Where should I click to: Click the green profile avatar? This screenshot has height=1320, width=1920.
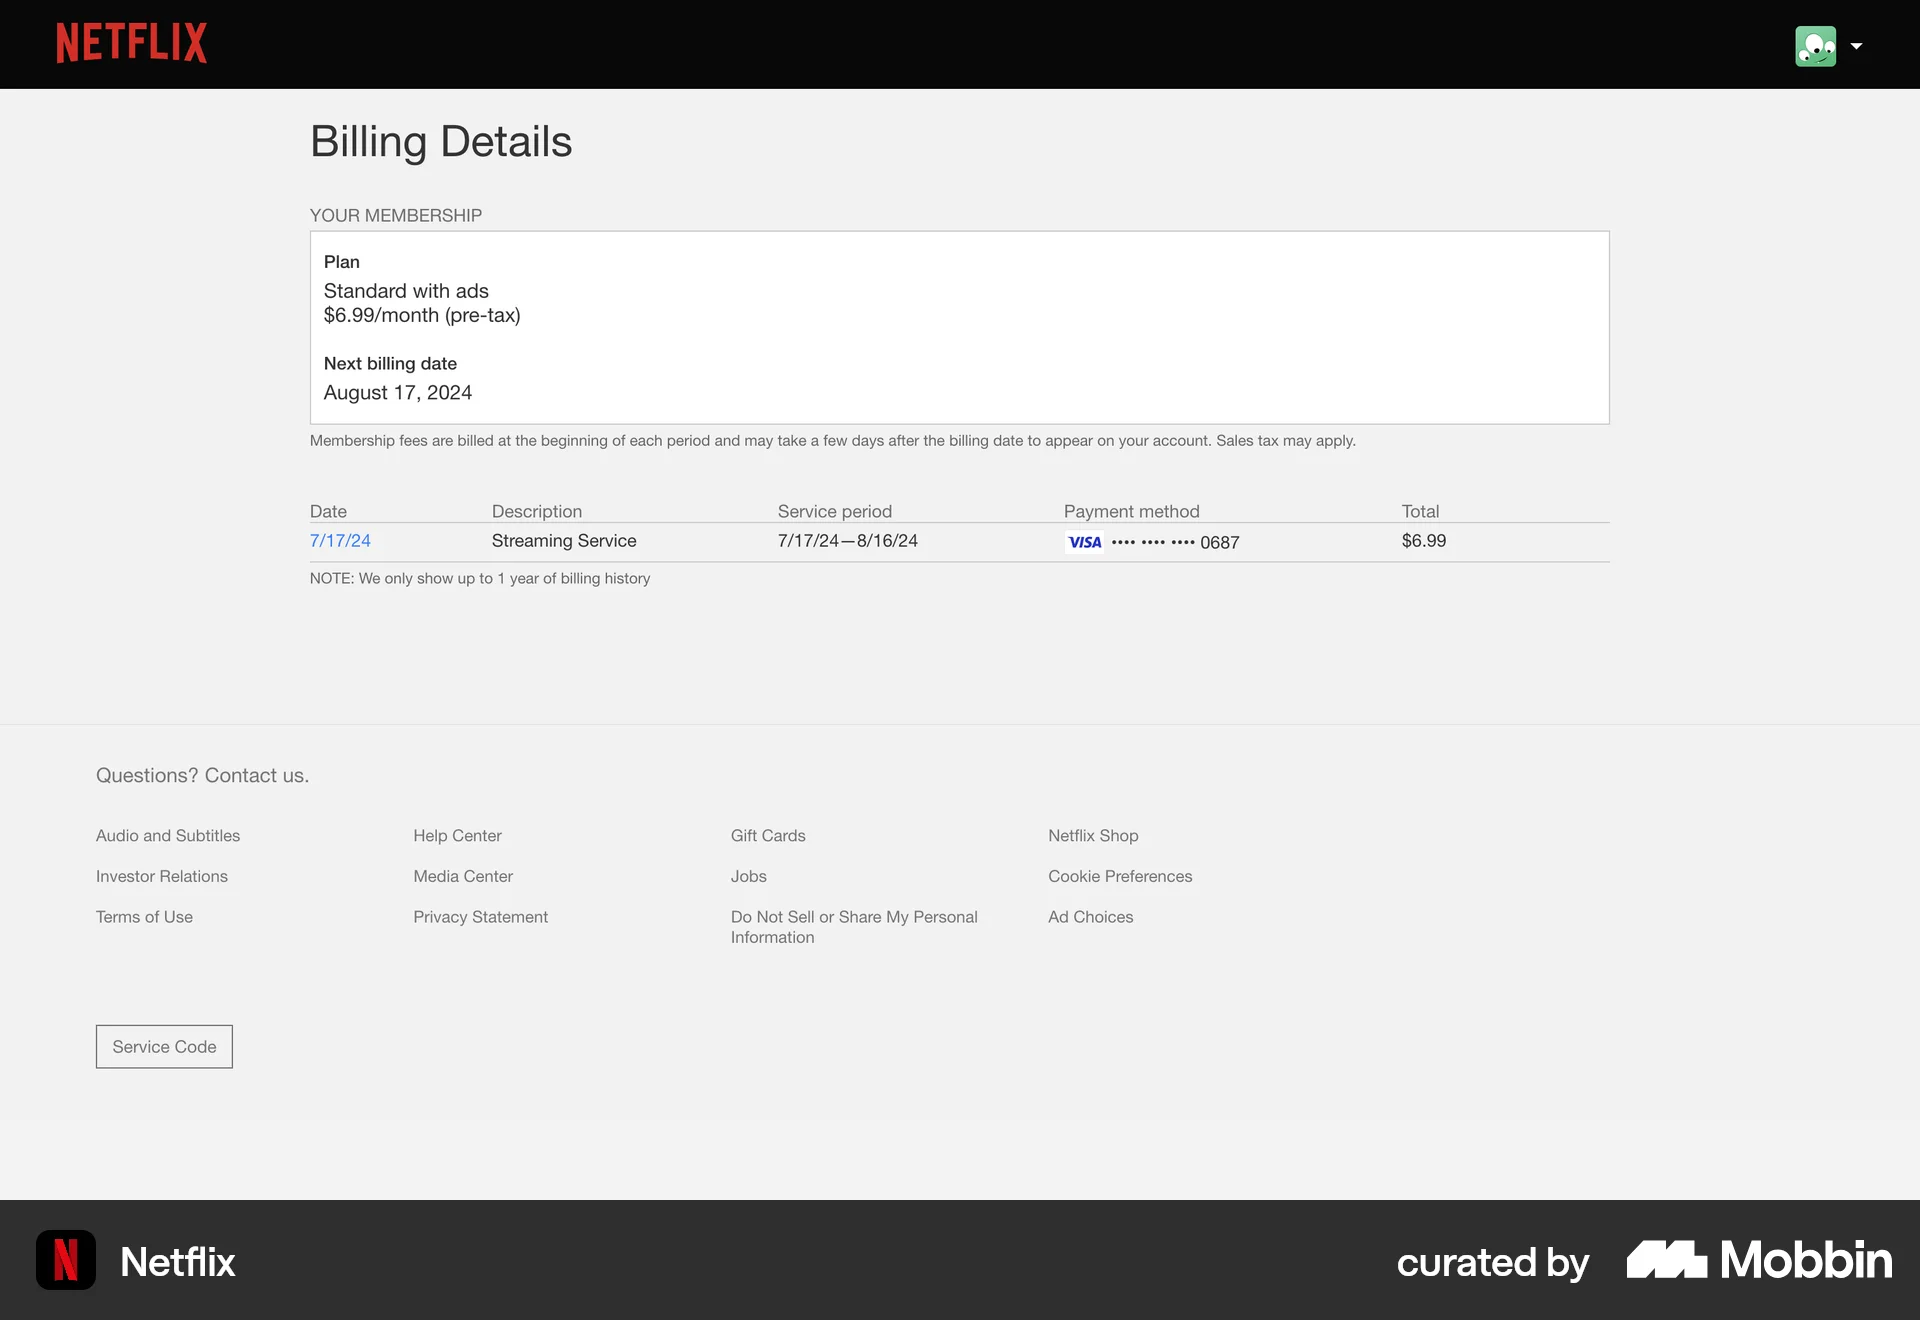(1817, 46)
